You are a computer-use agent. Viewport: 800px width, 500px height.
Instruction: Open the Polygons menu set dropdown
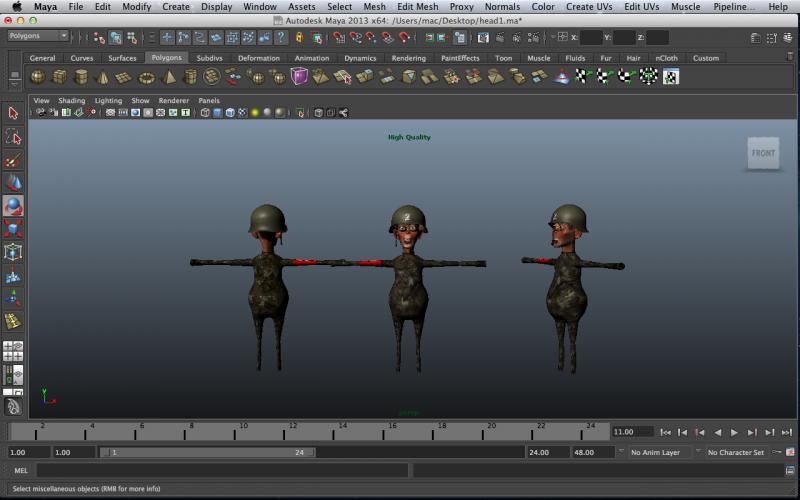(37, 36)
